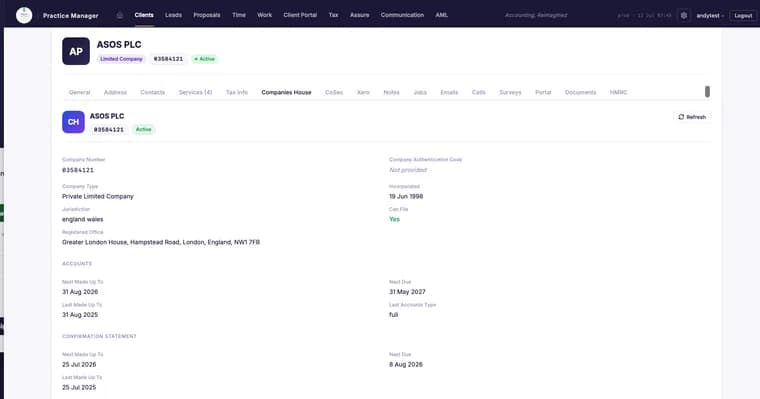Click 'Not provided' authentication code value
The height and width of the screenshot is (399, 760).
pyautogui.click(x=408, y=170)
